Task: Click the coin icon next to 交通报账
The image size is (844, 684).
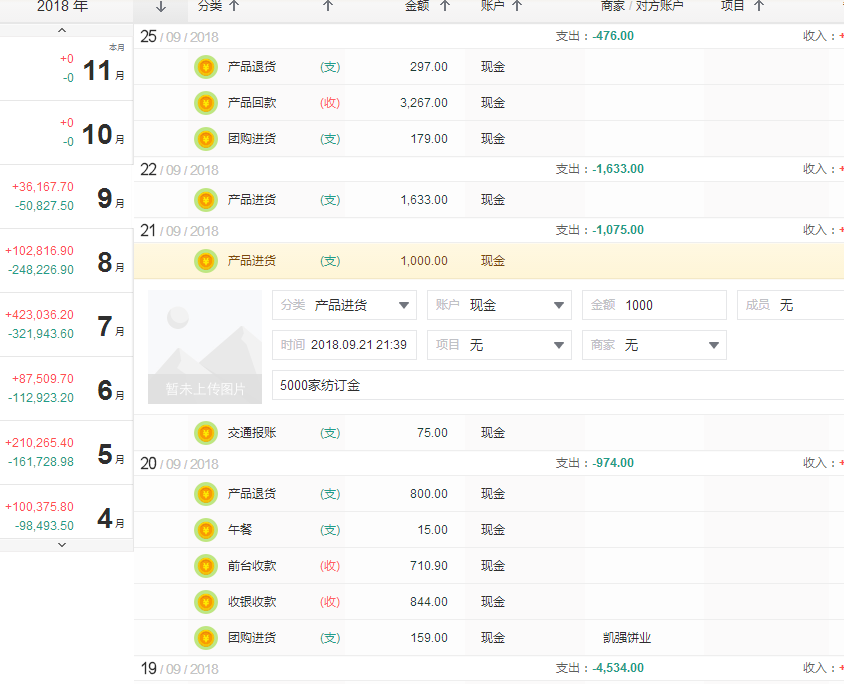Action: point(206,433)
